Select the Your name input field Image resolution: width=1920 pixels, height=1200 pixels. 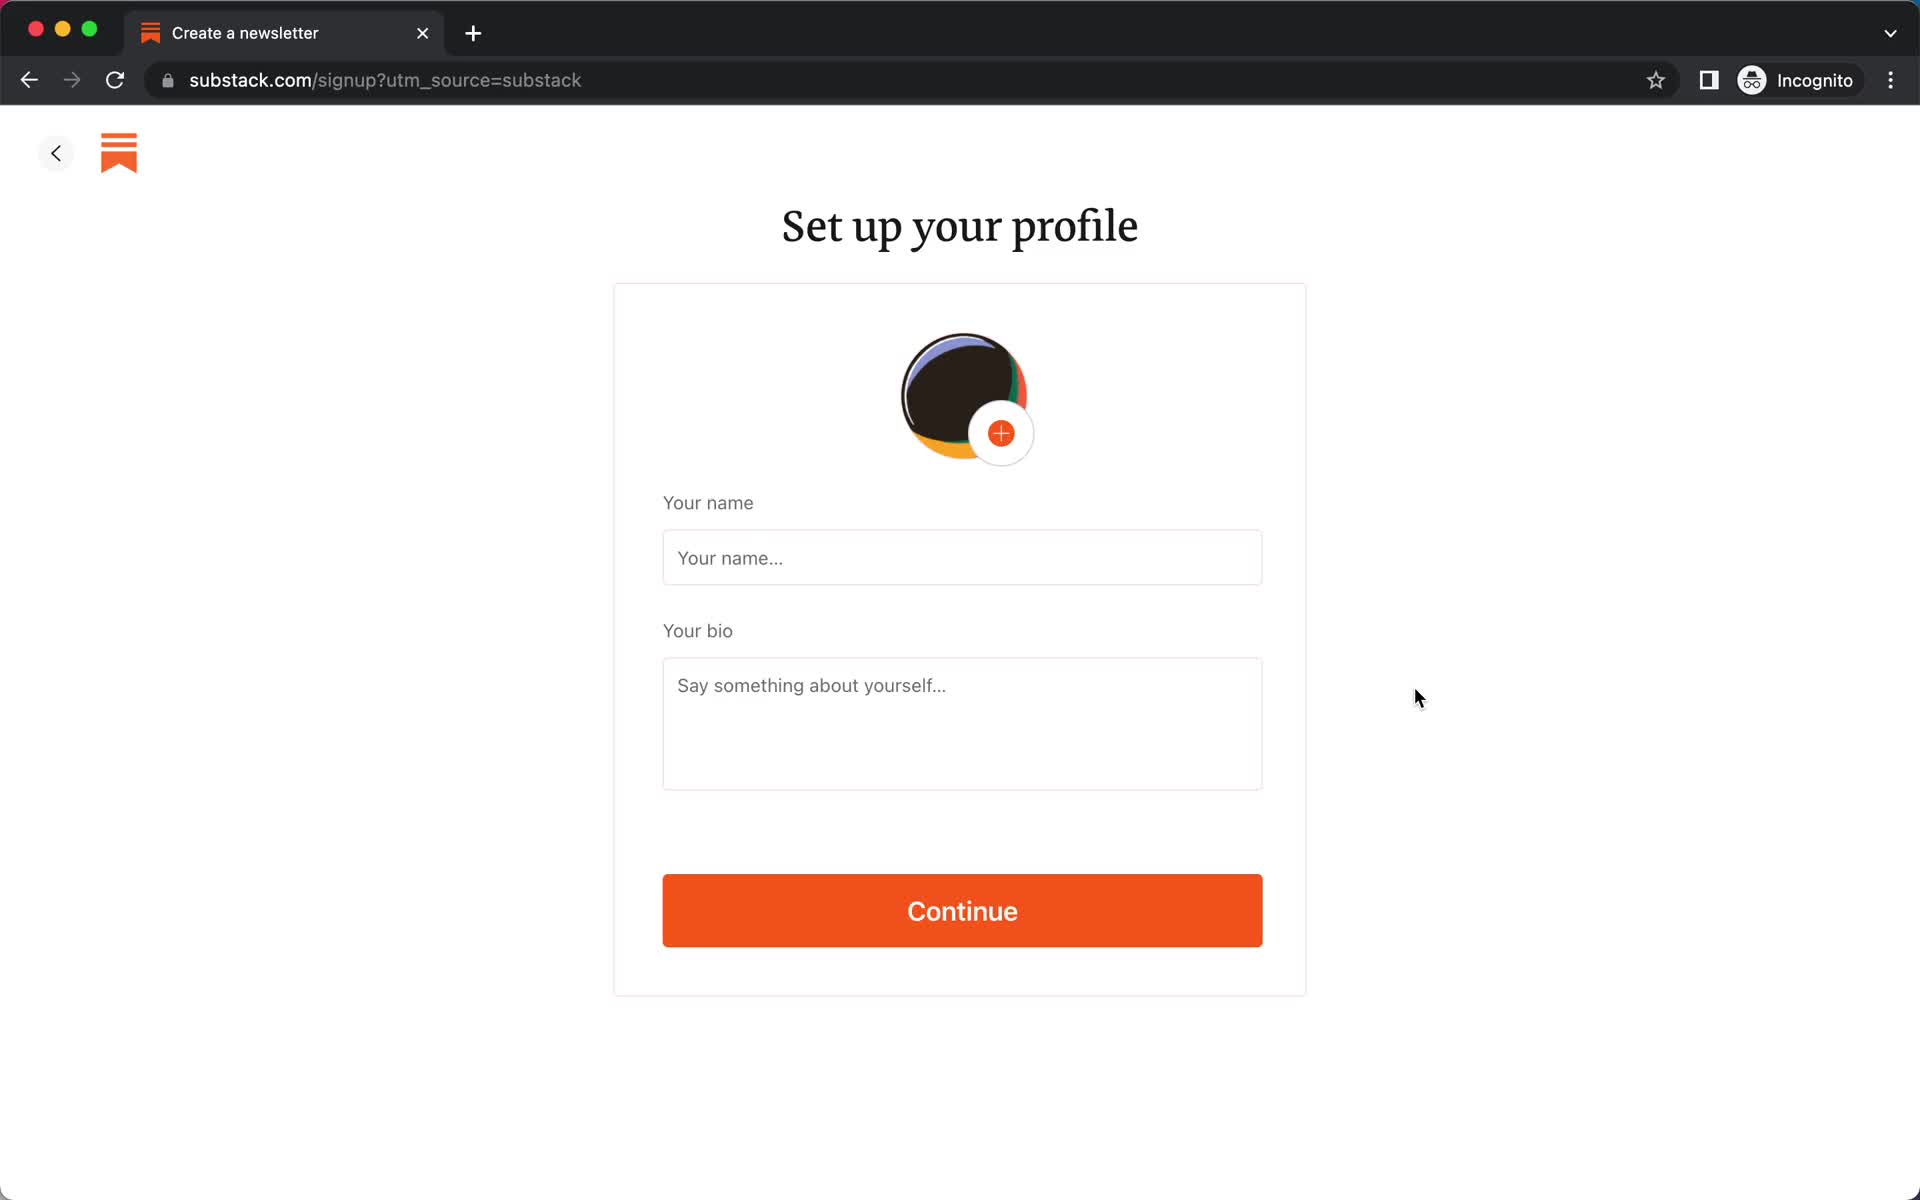click(962, 557)
